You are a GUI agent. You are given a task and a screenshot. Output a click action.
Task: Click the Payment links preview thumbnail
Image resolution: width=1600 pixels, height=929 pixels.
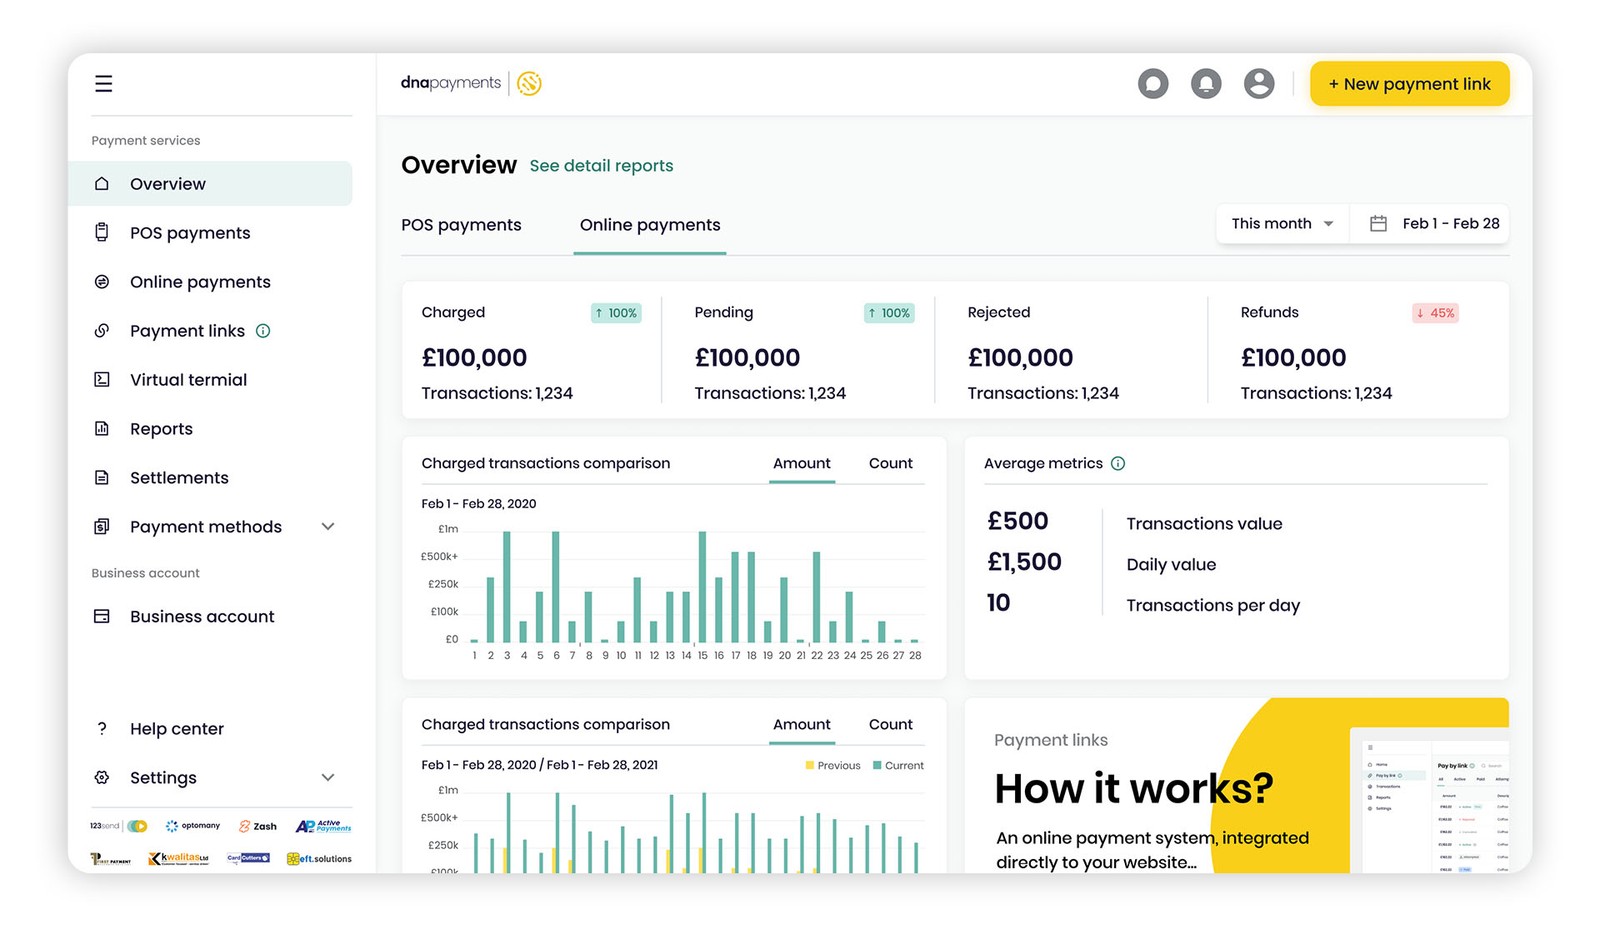click(x=1429, y=801)
